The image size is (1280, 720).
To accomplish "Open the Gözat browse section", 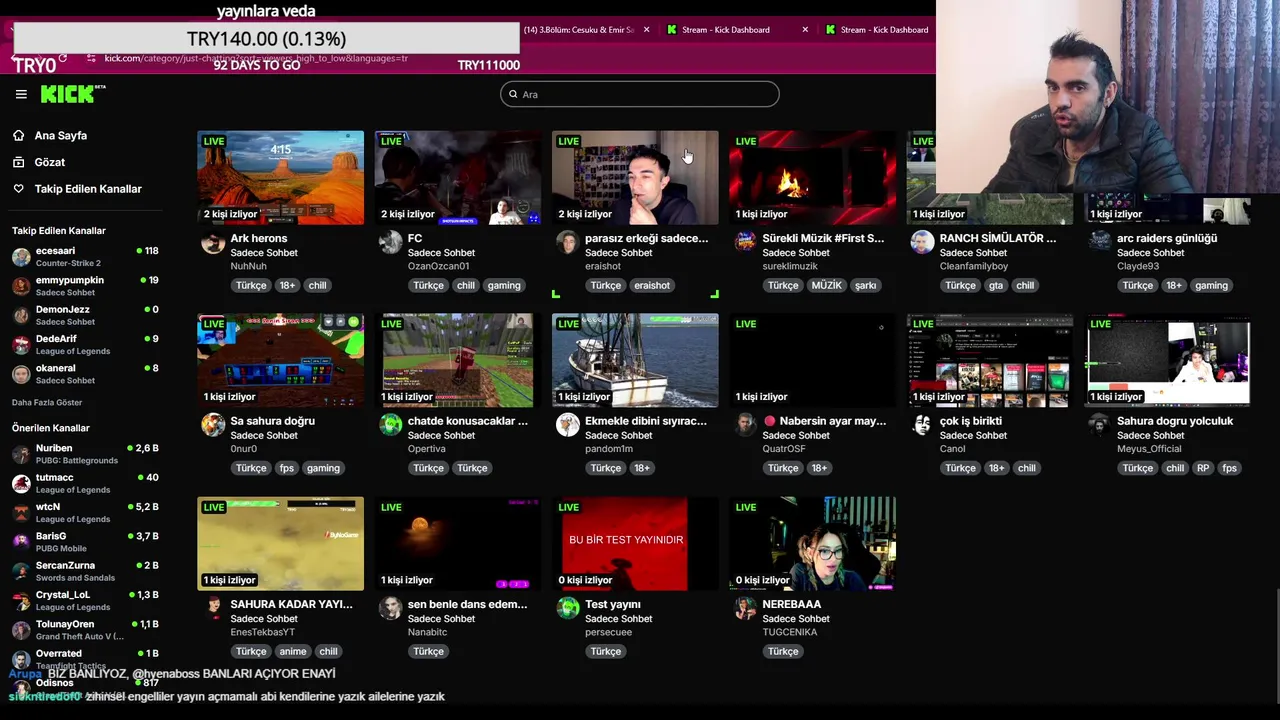I will (49, 162).
